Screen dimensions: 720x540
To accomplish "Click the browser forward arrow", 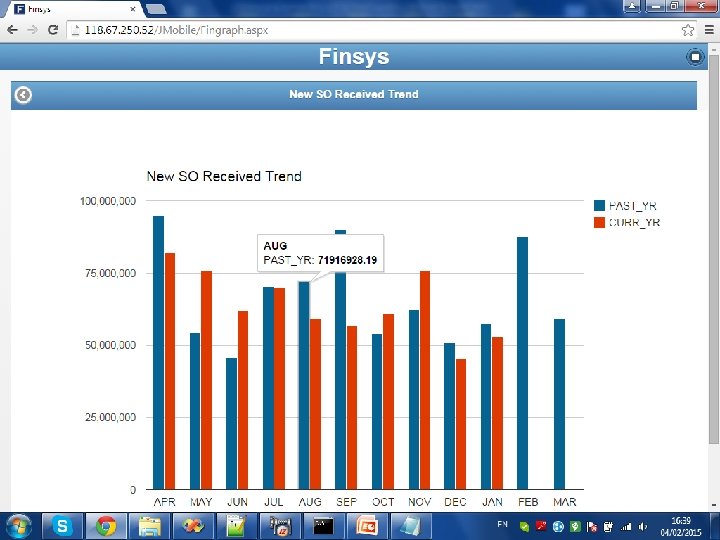I will (x=32, y=30).
